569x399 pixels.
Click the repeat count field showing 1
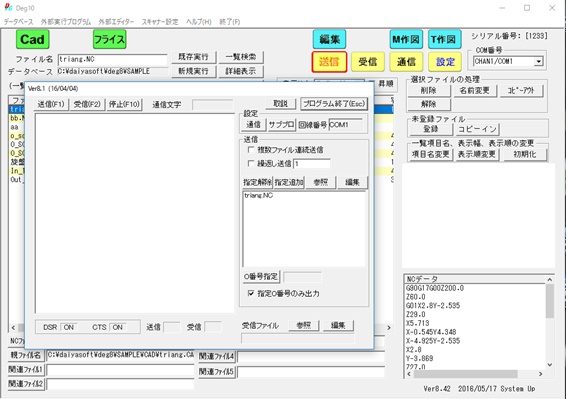(x=312, y=164)
